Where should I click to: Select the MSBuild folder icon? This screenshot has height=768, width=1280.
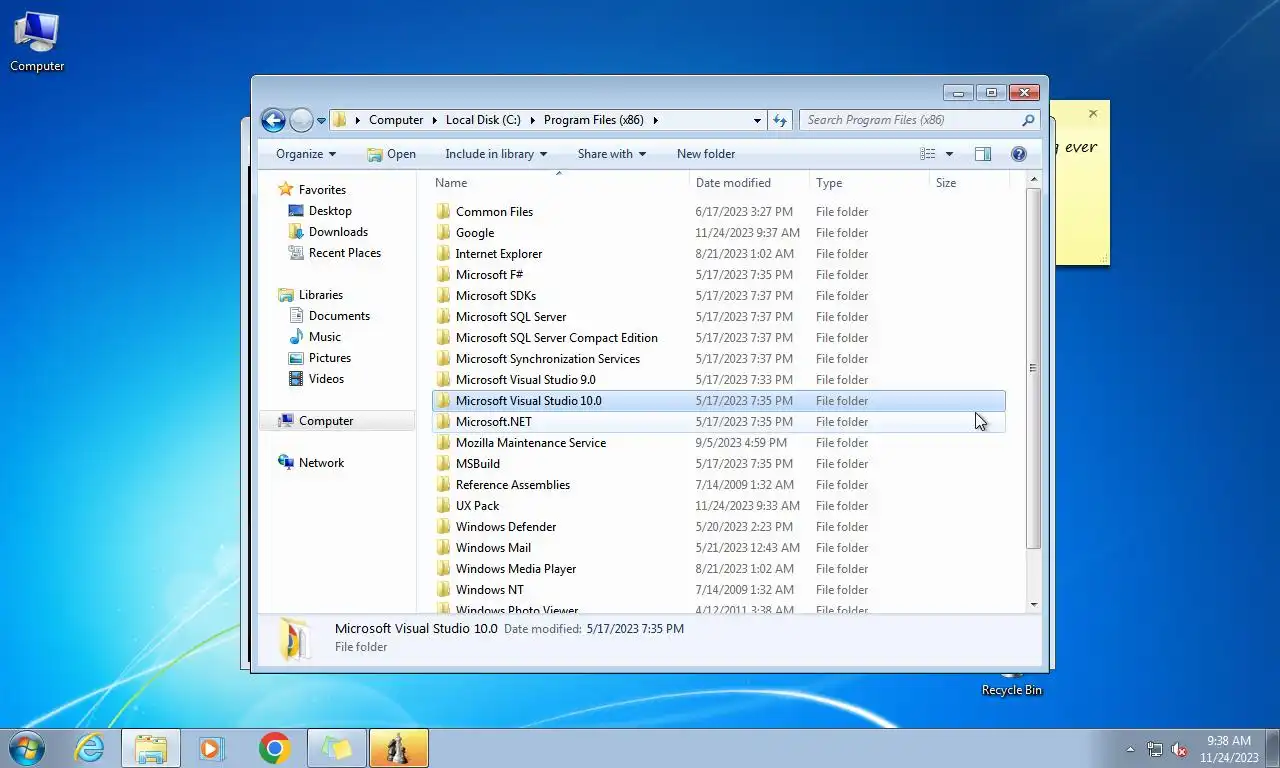pos(444,464)
